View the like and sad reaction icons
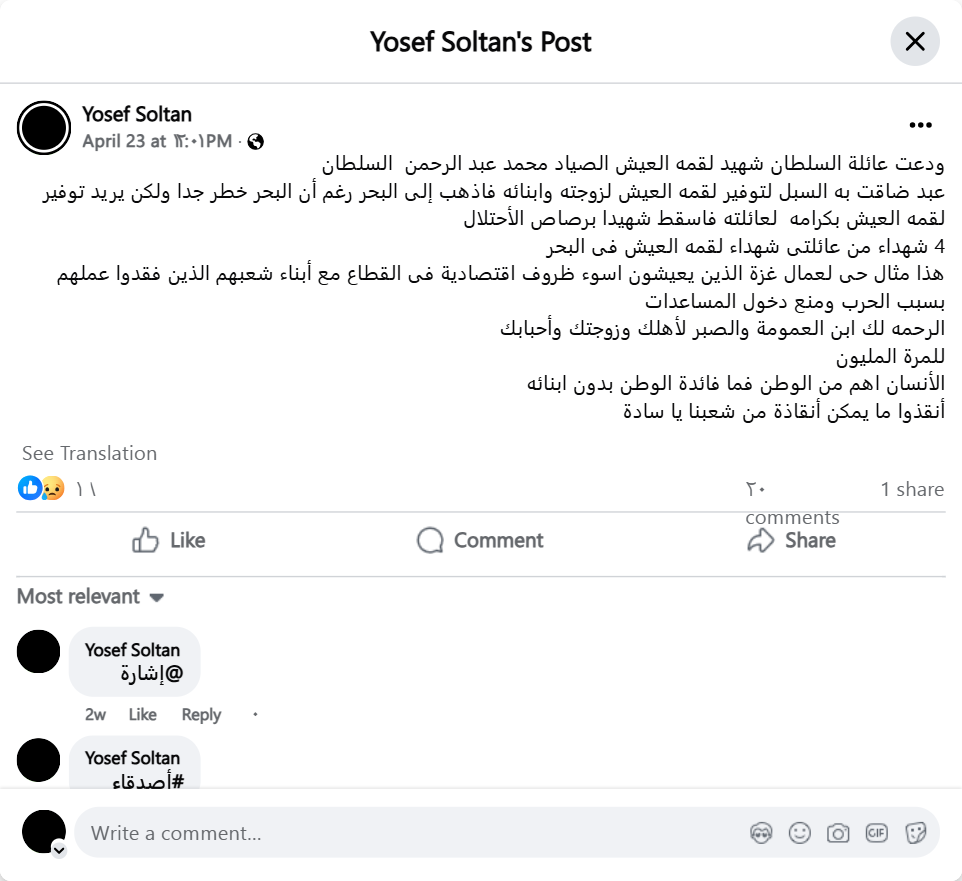Screen dimensions: 962x881 click(41, 489)
